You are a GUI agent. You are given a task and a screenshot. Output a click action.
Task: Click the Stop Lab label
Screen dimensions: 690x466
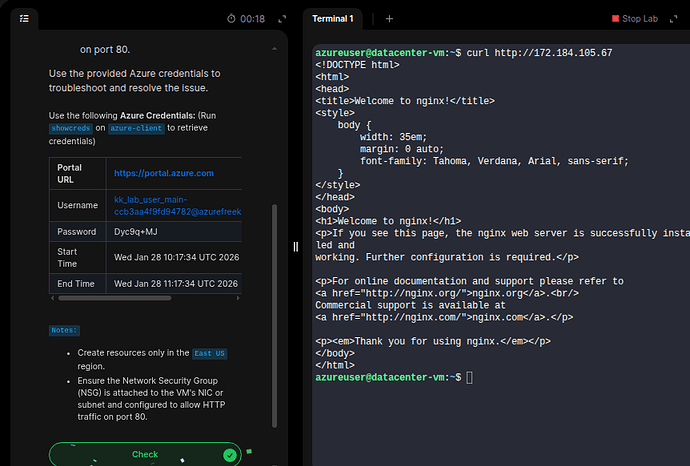(x=641, y=19)
